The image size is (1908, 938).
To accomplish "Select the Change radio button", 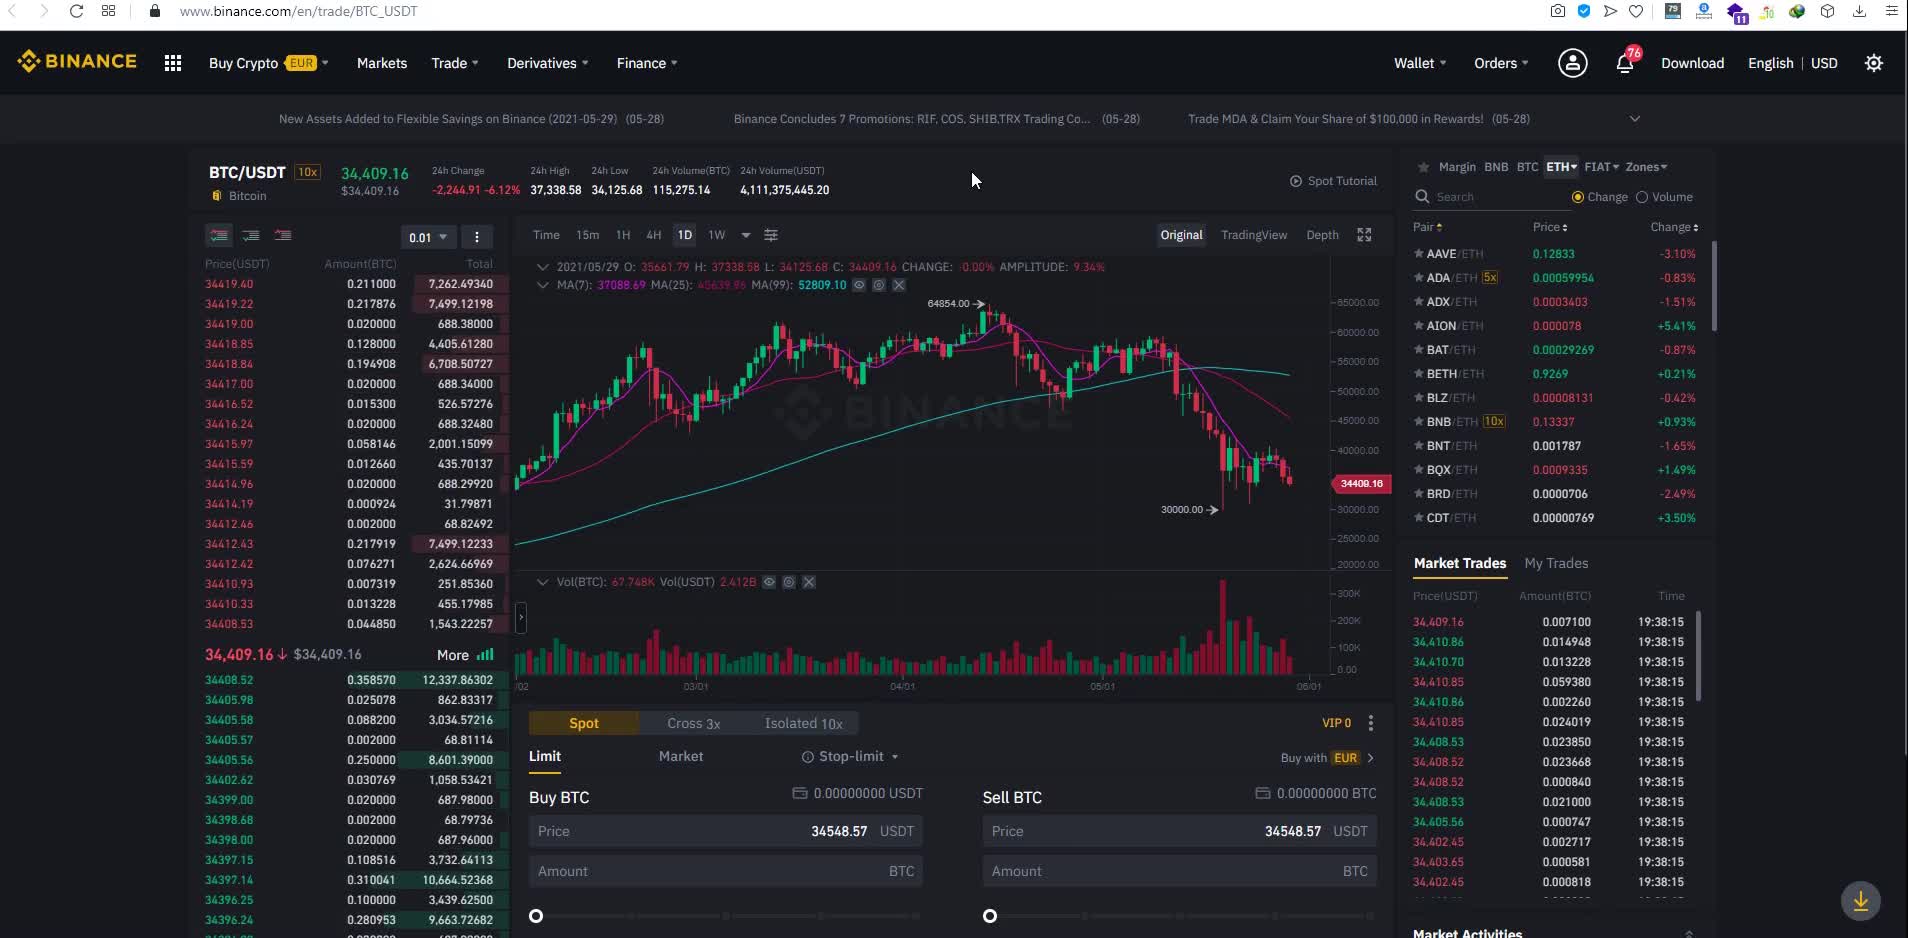I will point(1578,197).
